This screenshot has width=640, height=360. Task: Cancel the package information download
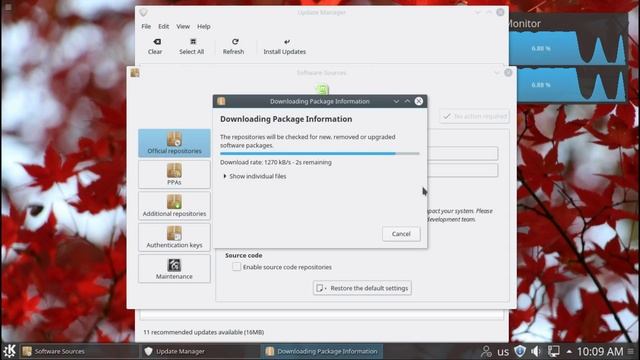pyautogui.click(x=401, y=234)
